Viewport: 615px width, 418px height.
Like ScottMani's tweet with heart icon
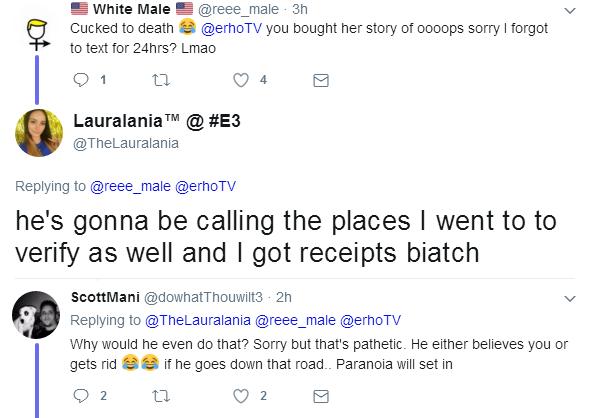[x=241, y=398]
